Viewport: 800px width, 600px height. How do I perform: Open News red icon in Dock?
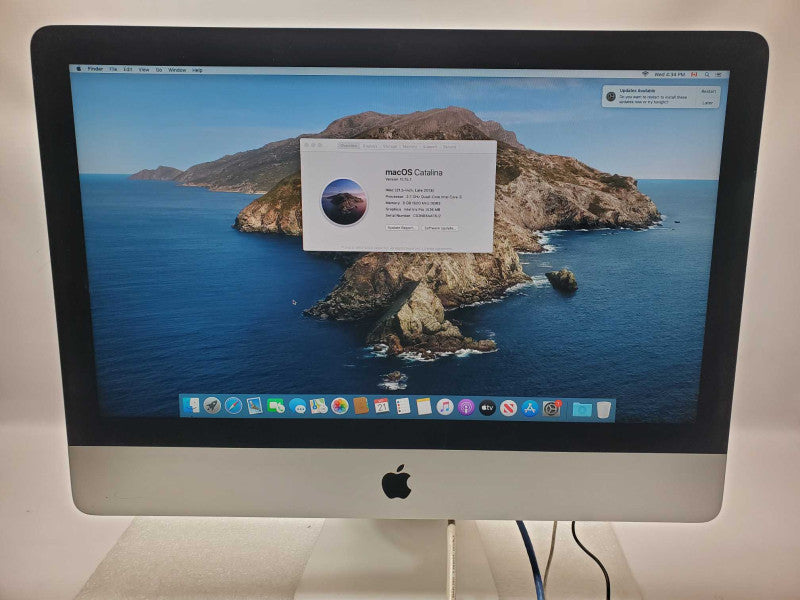pyautogui.click(x=508, y=408)
